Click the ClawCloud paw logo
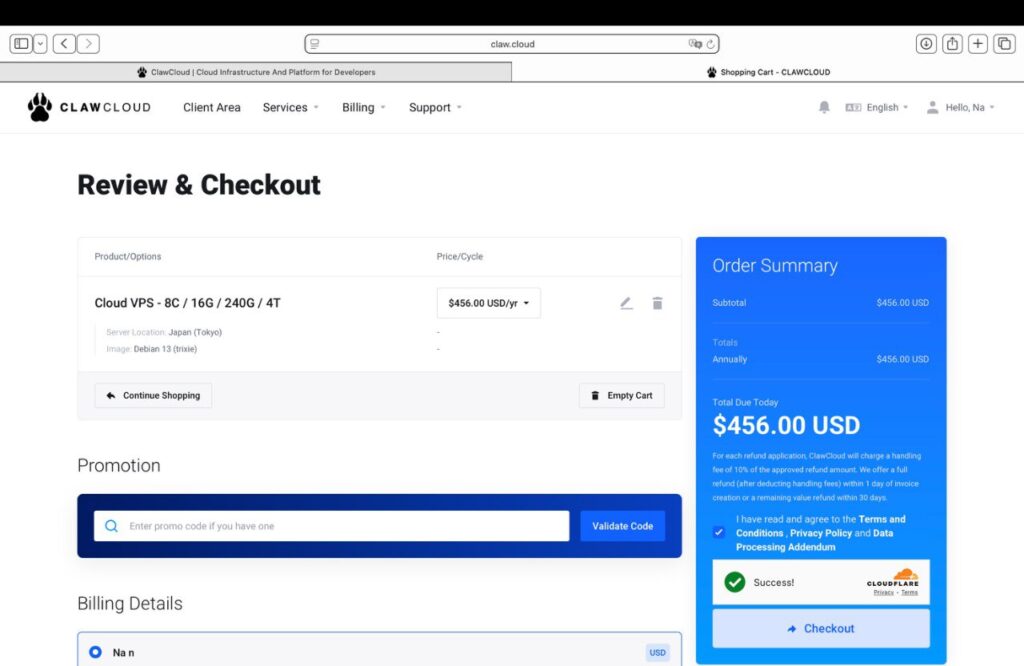Screen dimensions: 1024x666 coord(40,107)
